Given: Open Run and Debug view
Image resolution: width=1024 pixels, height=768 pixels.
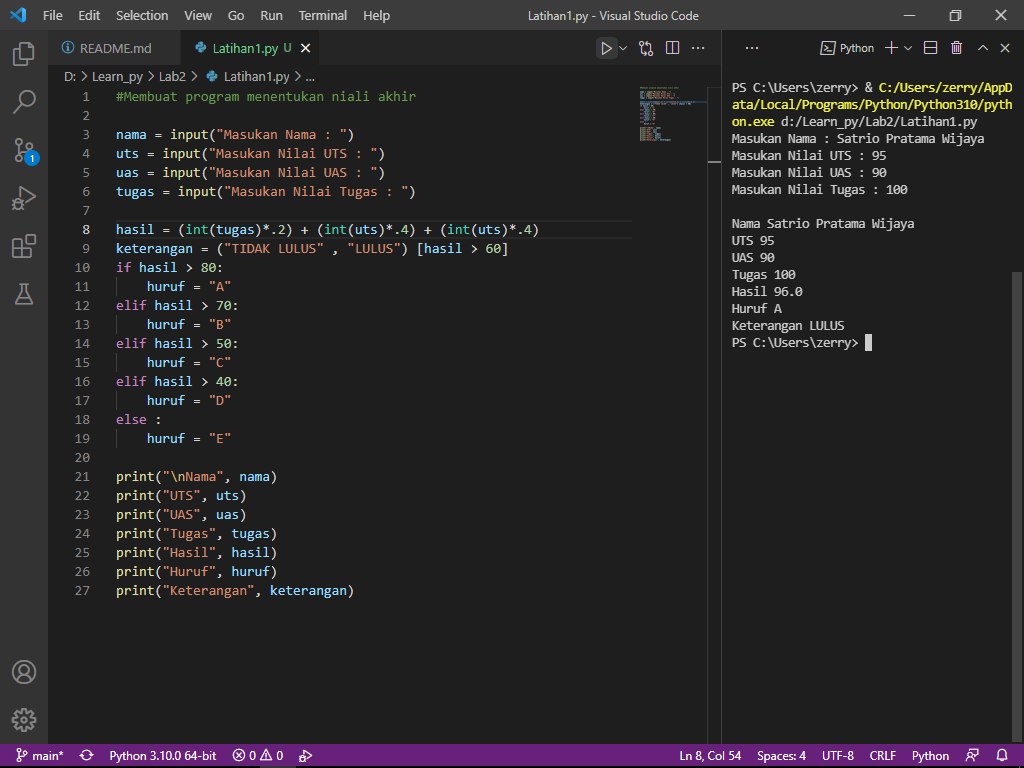Looking at the screenshot, I should (x=24, y=198).
